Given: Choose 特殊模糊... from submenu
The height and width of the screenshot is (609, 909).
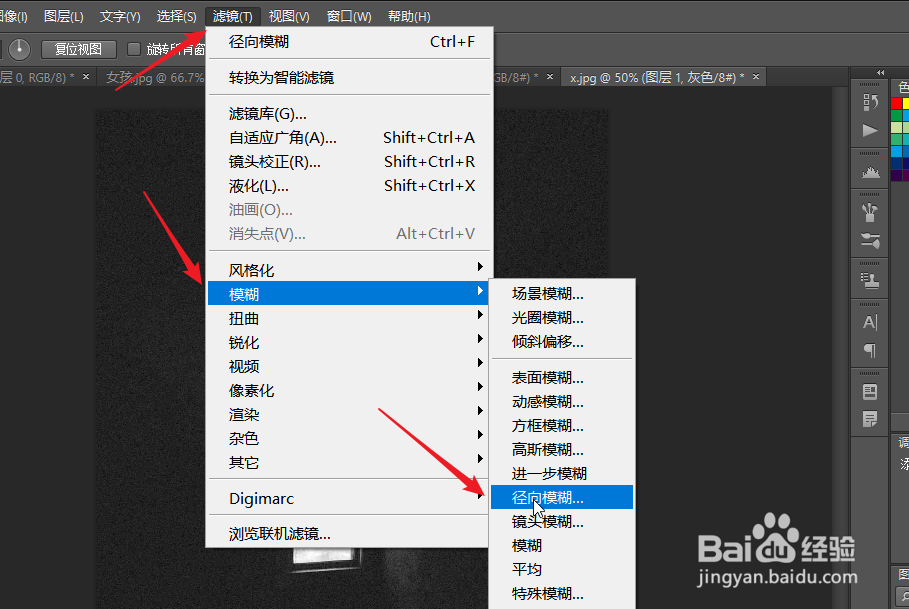Looking at the screenshot, I should [562, 594].
